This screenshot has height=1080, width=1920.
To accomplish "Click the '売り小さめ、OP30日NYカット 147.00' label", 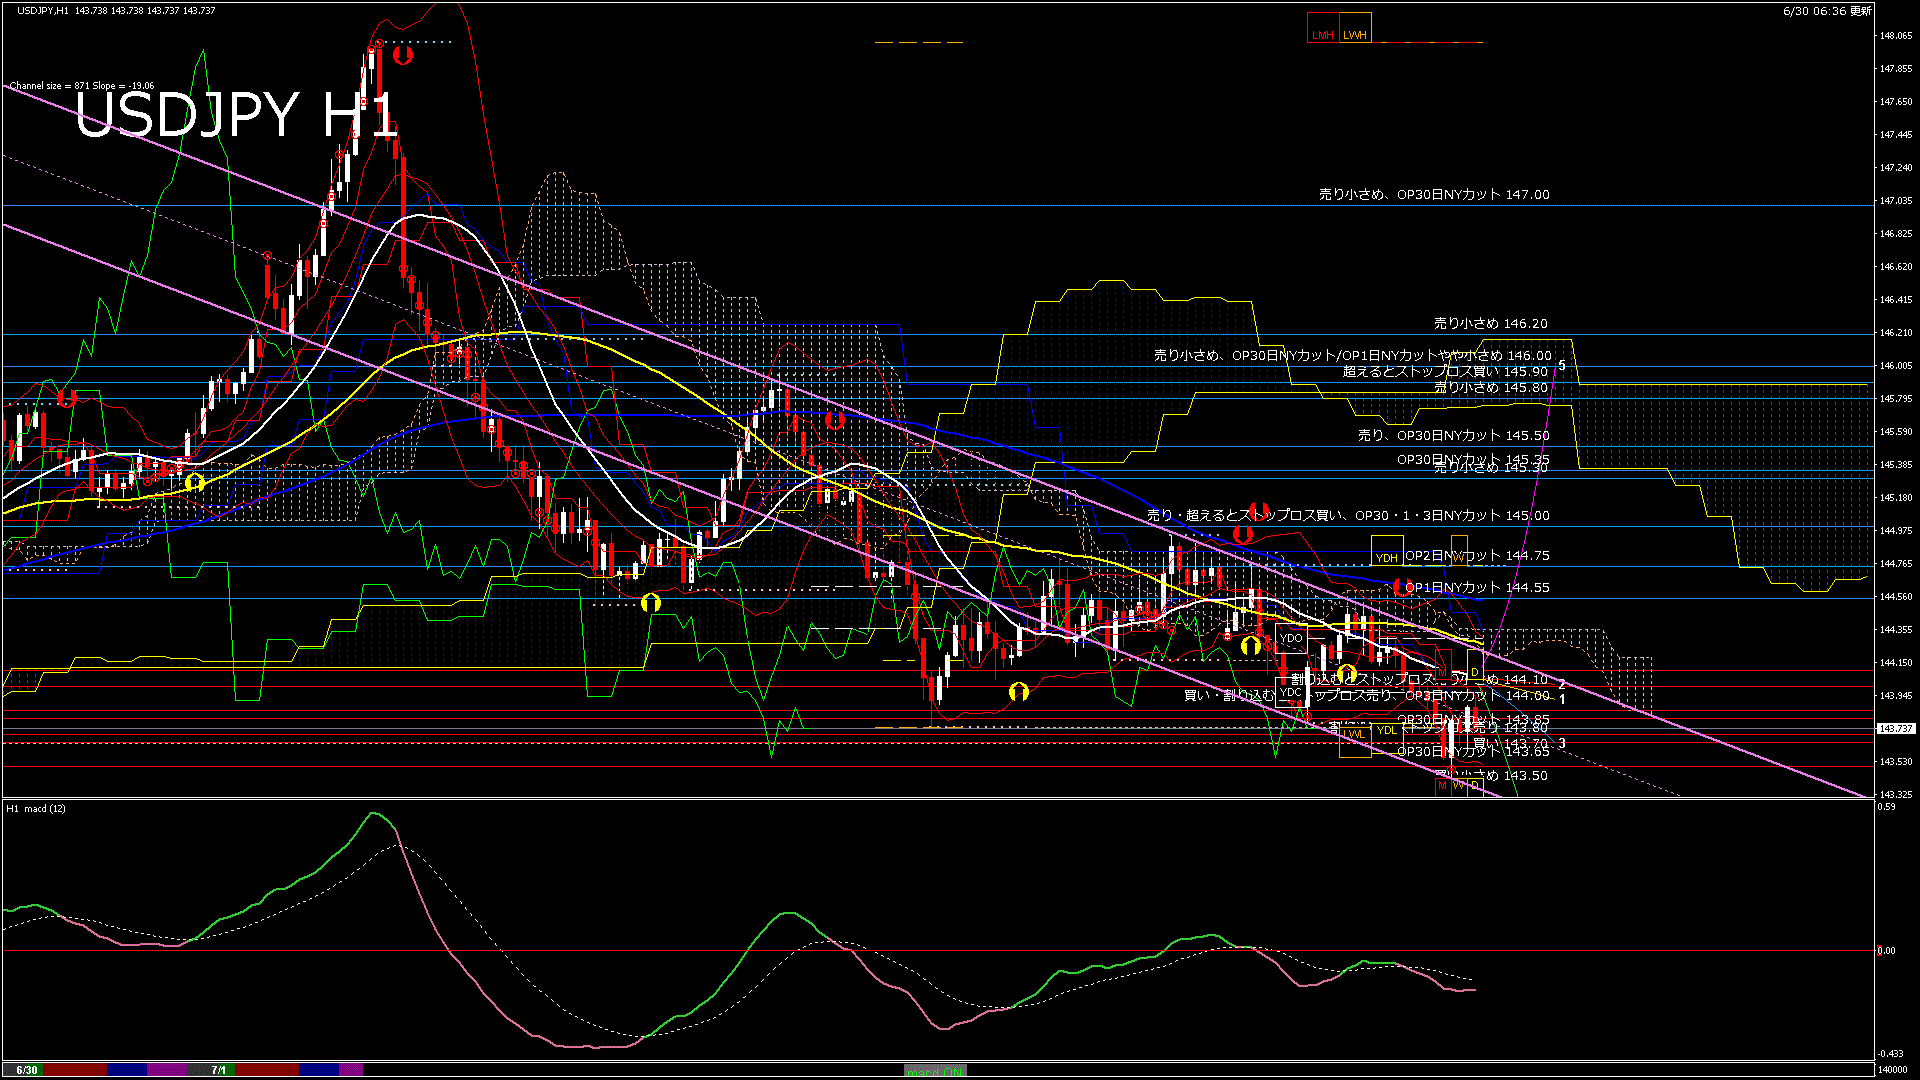I will (x=1434, y=195).
